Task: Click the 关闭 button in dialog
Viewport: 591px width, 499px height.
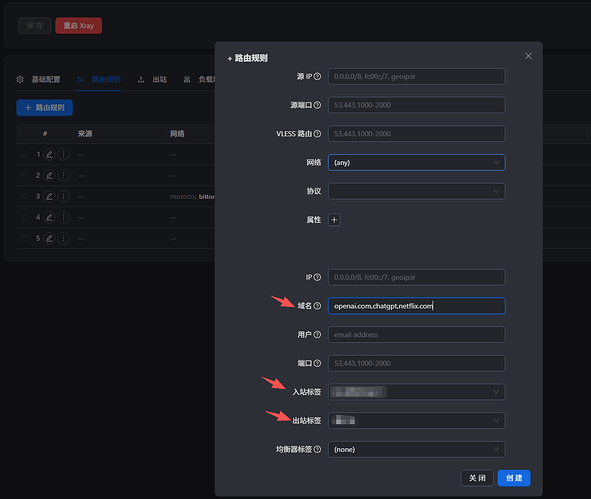Action: tap(477, 478)
